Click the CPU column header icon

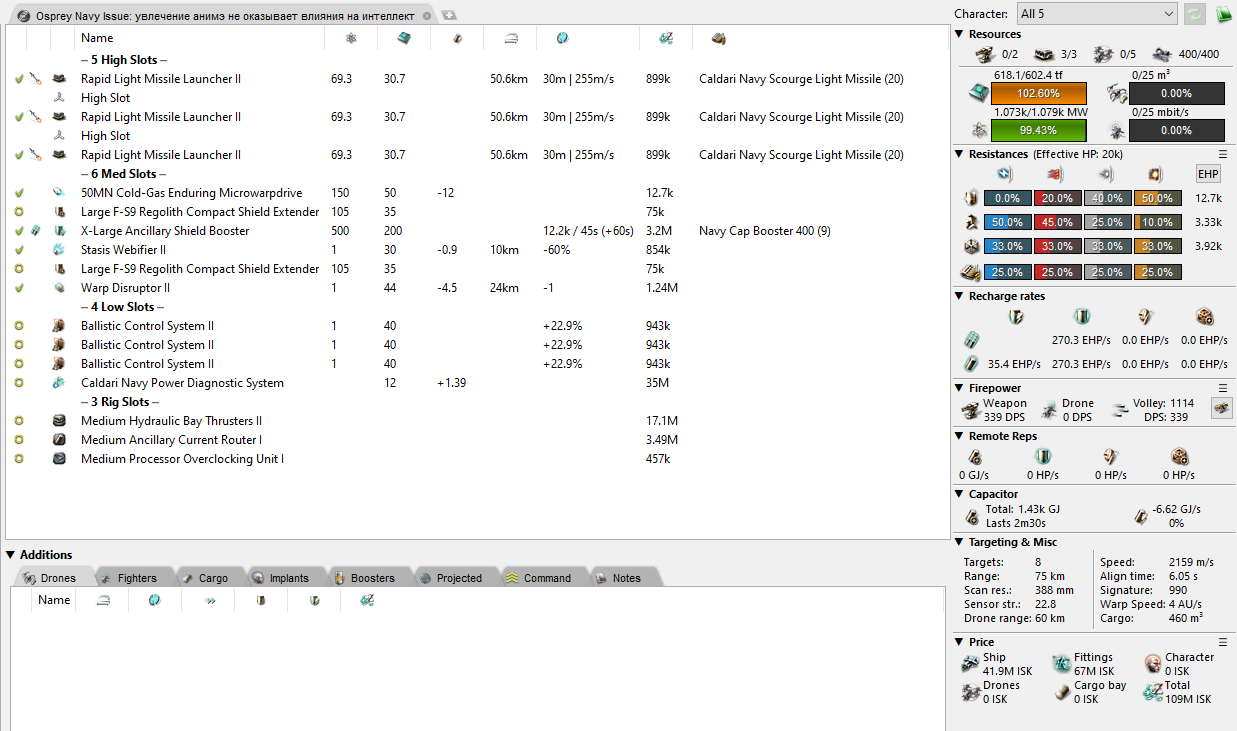tap(403, 38)
